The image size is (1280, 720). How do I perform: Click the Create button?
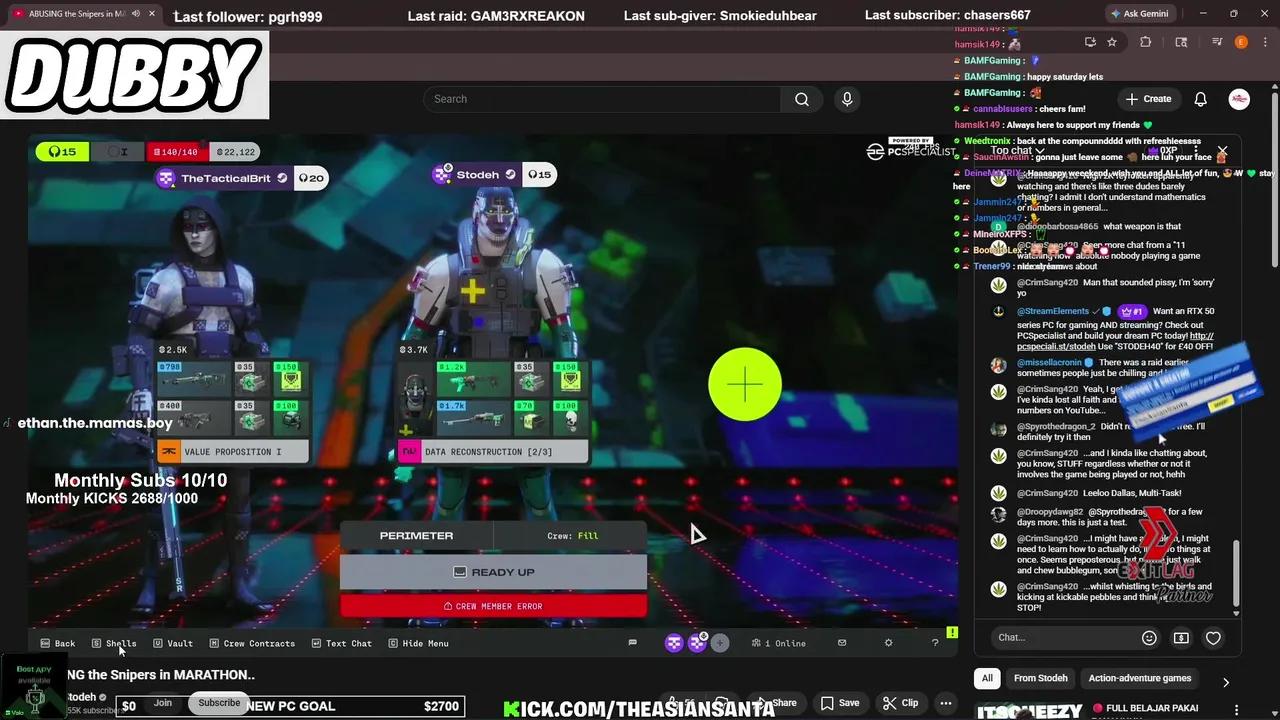(1148, 99)
